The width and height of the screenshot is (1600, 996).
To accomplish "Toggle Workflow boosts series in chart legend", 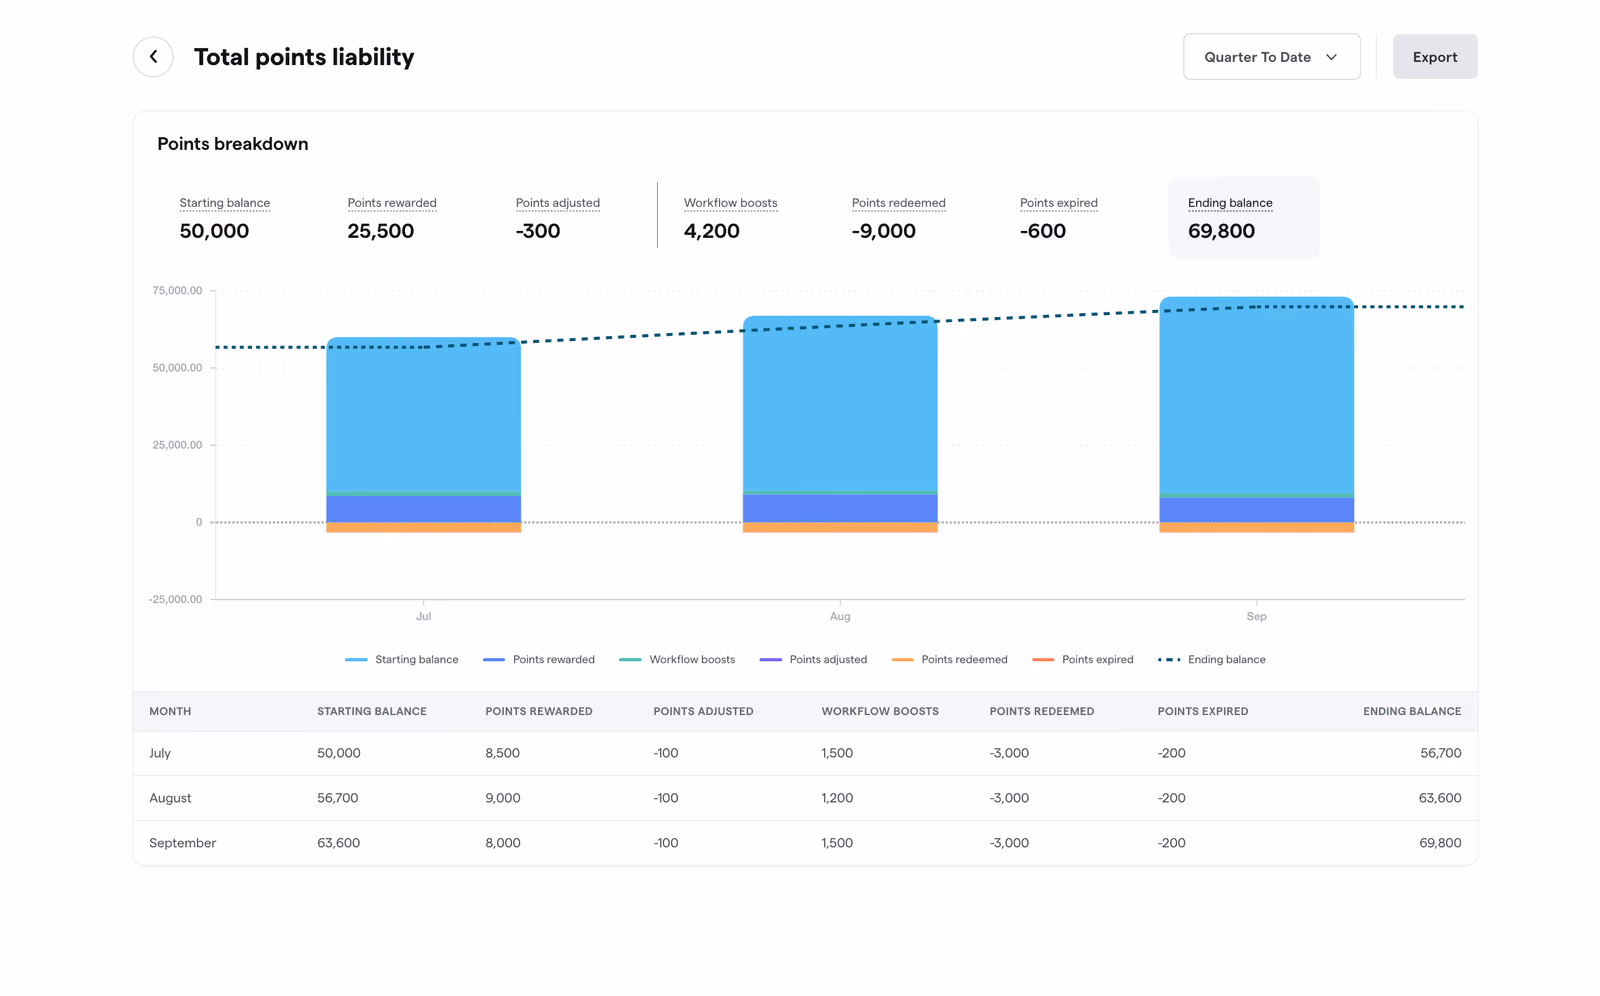I will [x=677, y=660].
